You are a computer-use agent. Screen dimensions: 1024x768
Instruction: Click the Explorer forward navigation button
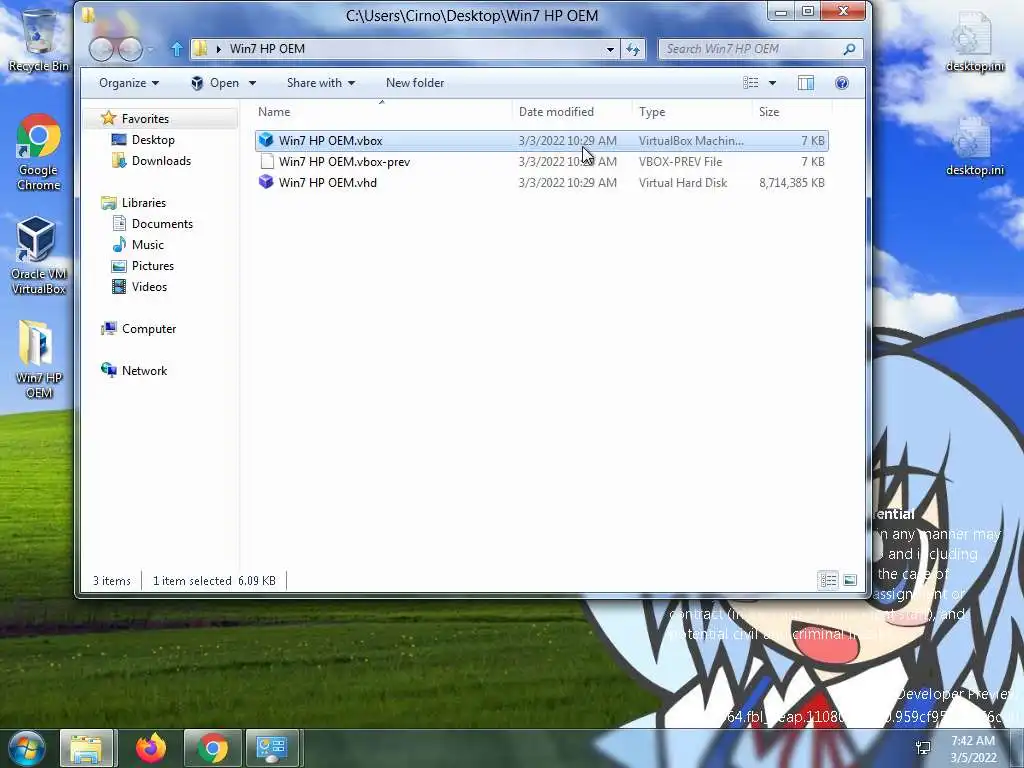point(131,49)
